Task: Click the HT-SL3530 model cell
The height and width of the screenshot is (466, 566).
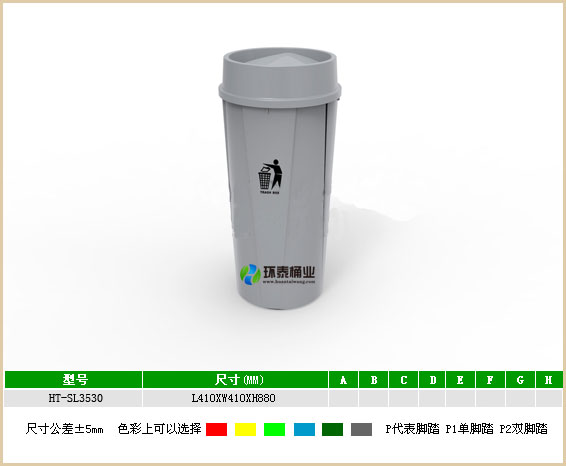Action: [73, 398]
